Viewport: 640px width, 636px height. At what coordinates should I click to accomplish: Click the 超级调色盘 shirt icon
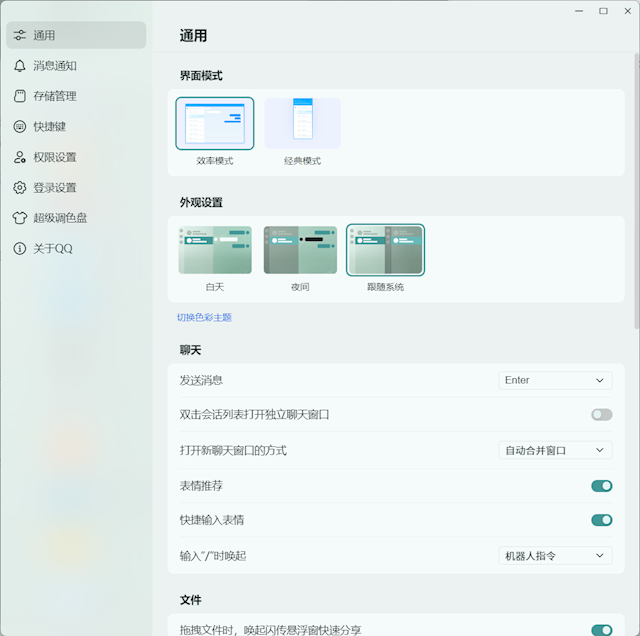(x=20, y=218)
